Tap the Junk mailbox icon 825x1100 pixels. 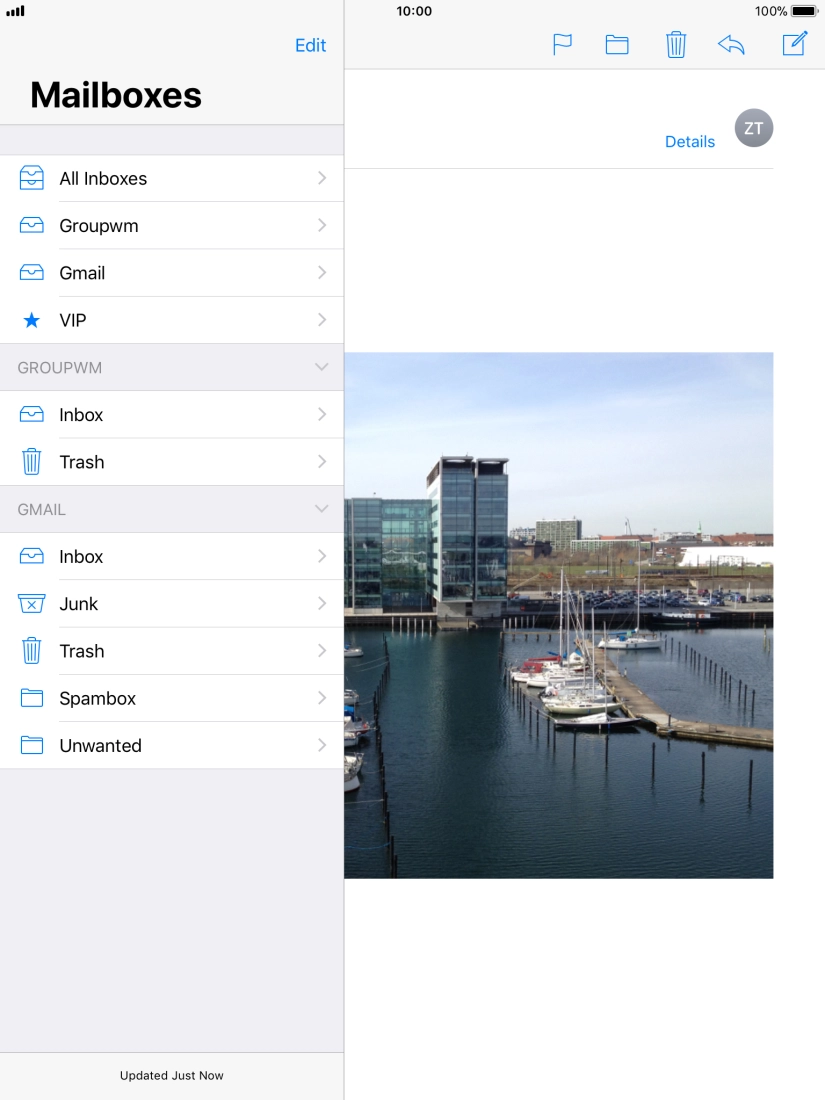32,604
